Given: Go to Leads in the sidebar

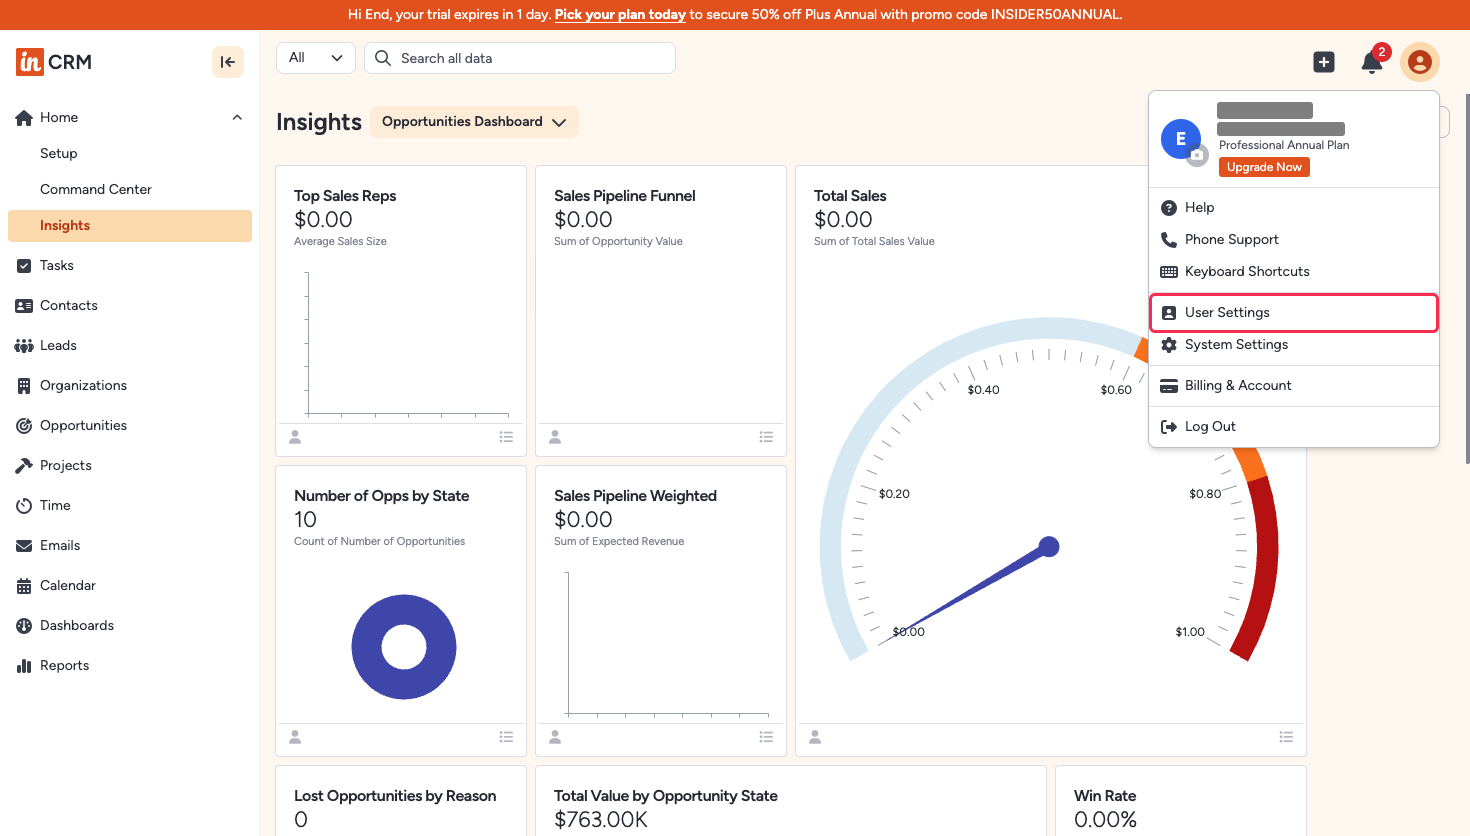Looking at the screenshot, I should tap(58, 346).
